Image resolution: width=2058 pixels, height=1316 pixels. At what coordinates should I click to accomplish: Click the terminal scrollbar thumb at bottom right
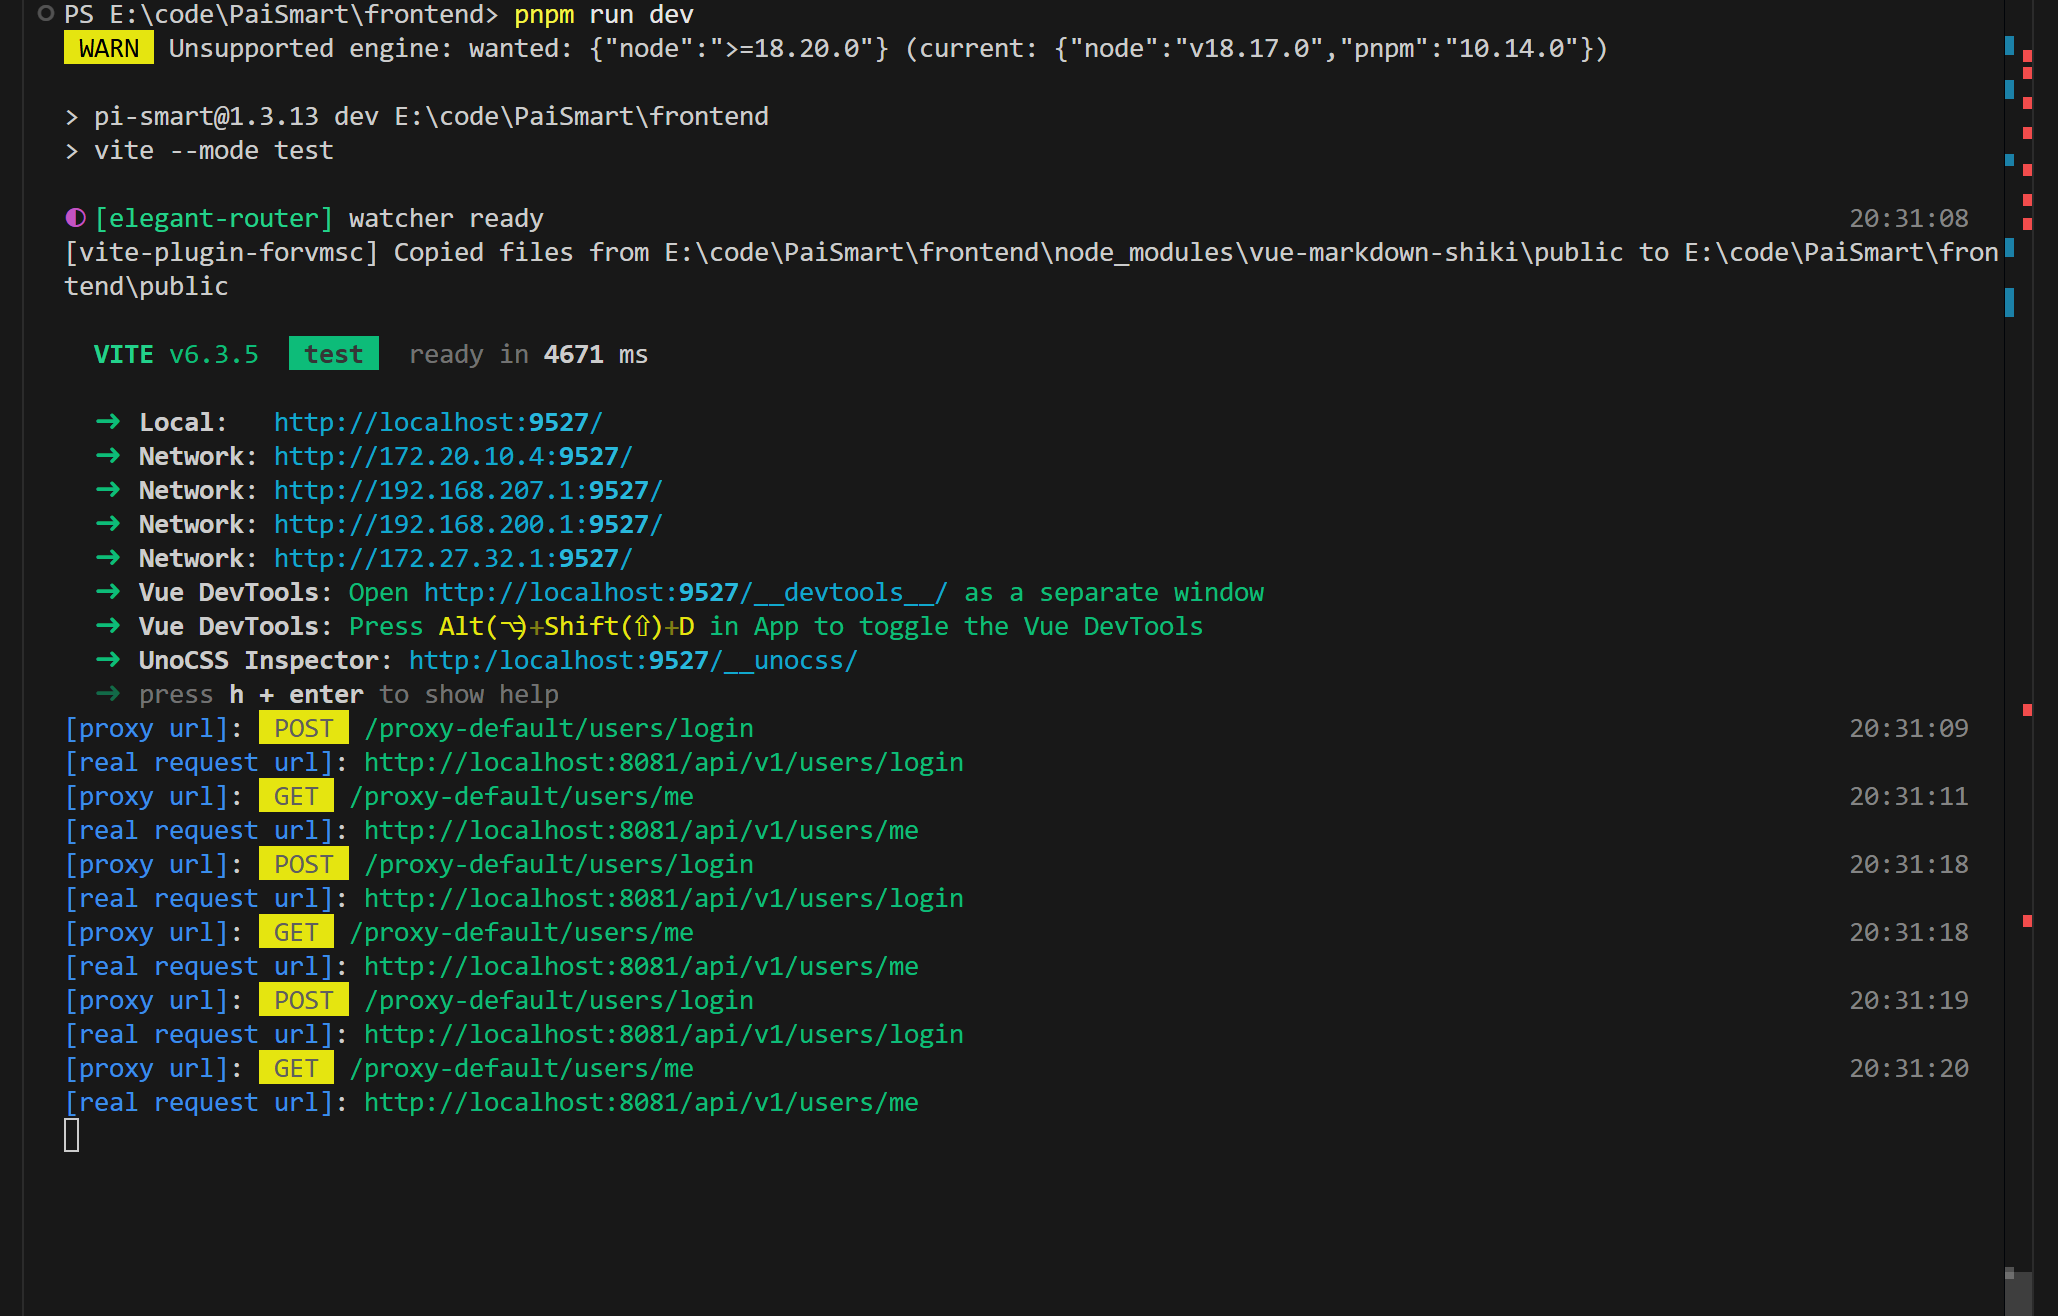(2019, 1293)
